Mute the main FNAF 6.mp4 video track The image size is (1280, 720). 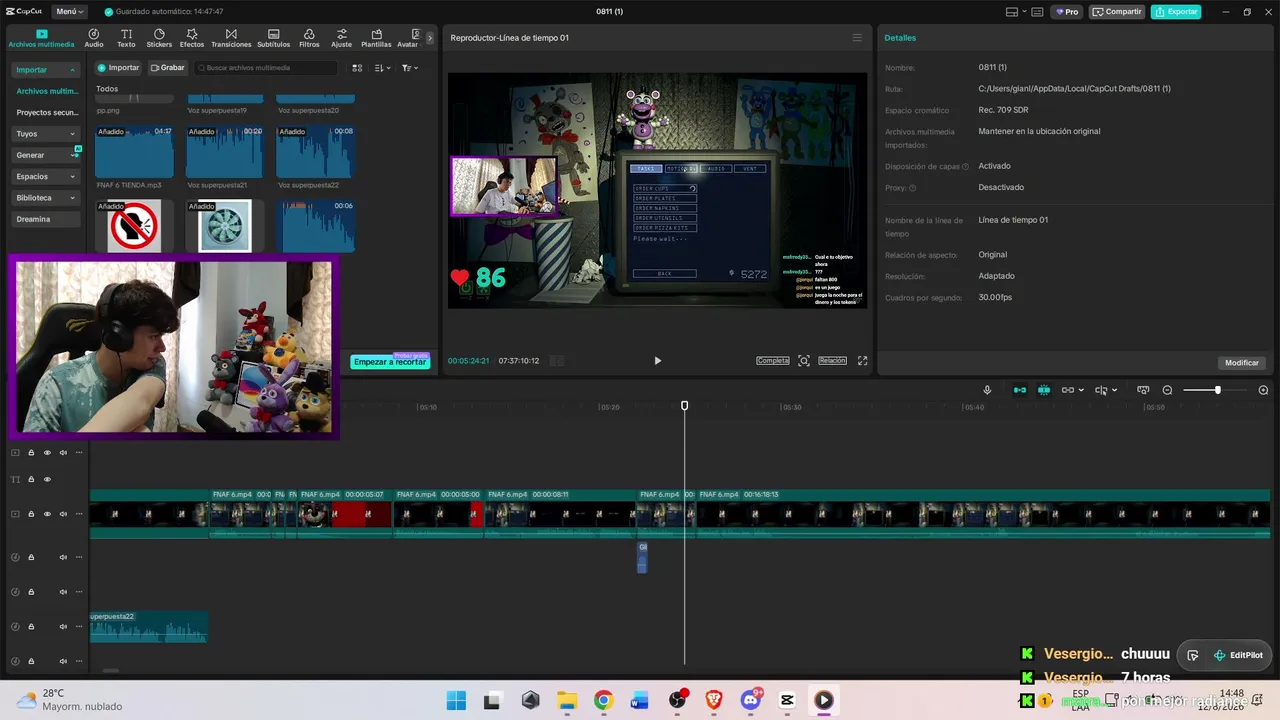(x=63, y=514)
